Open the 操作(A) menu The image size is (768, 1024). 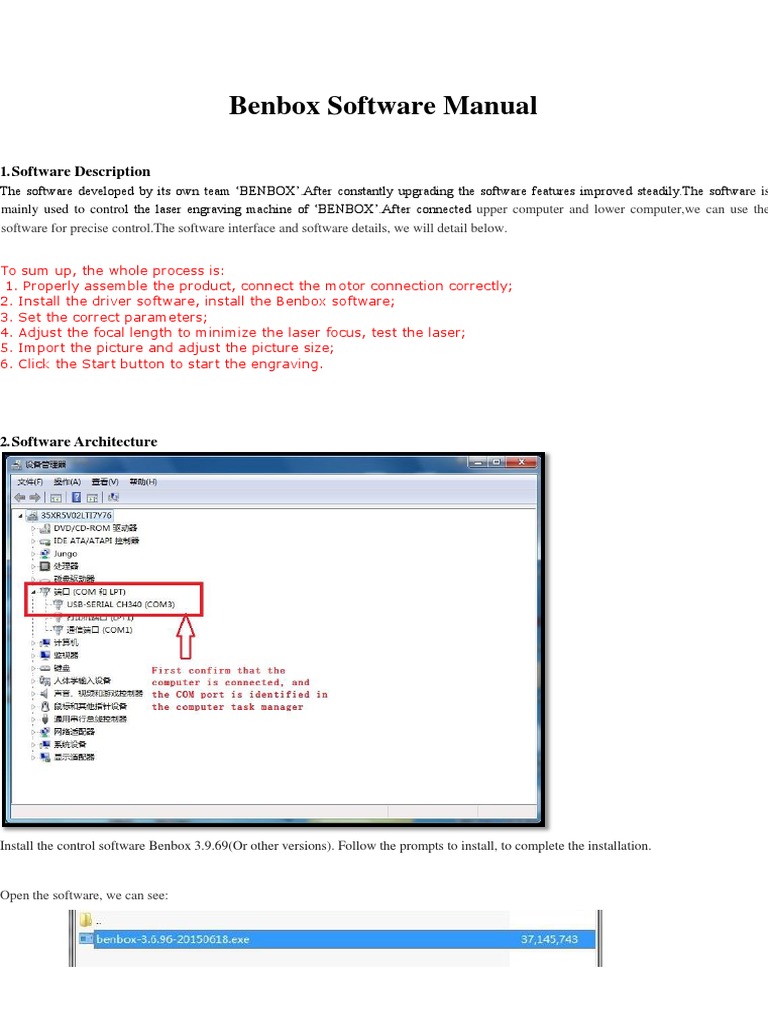click(x=67, y=482)
